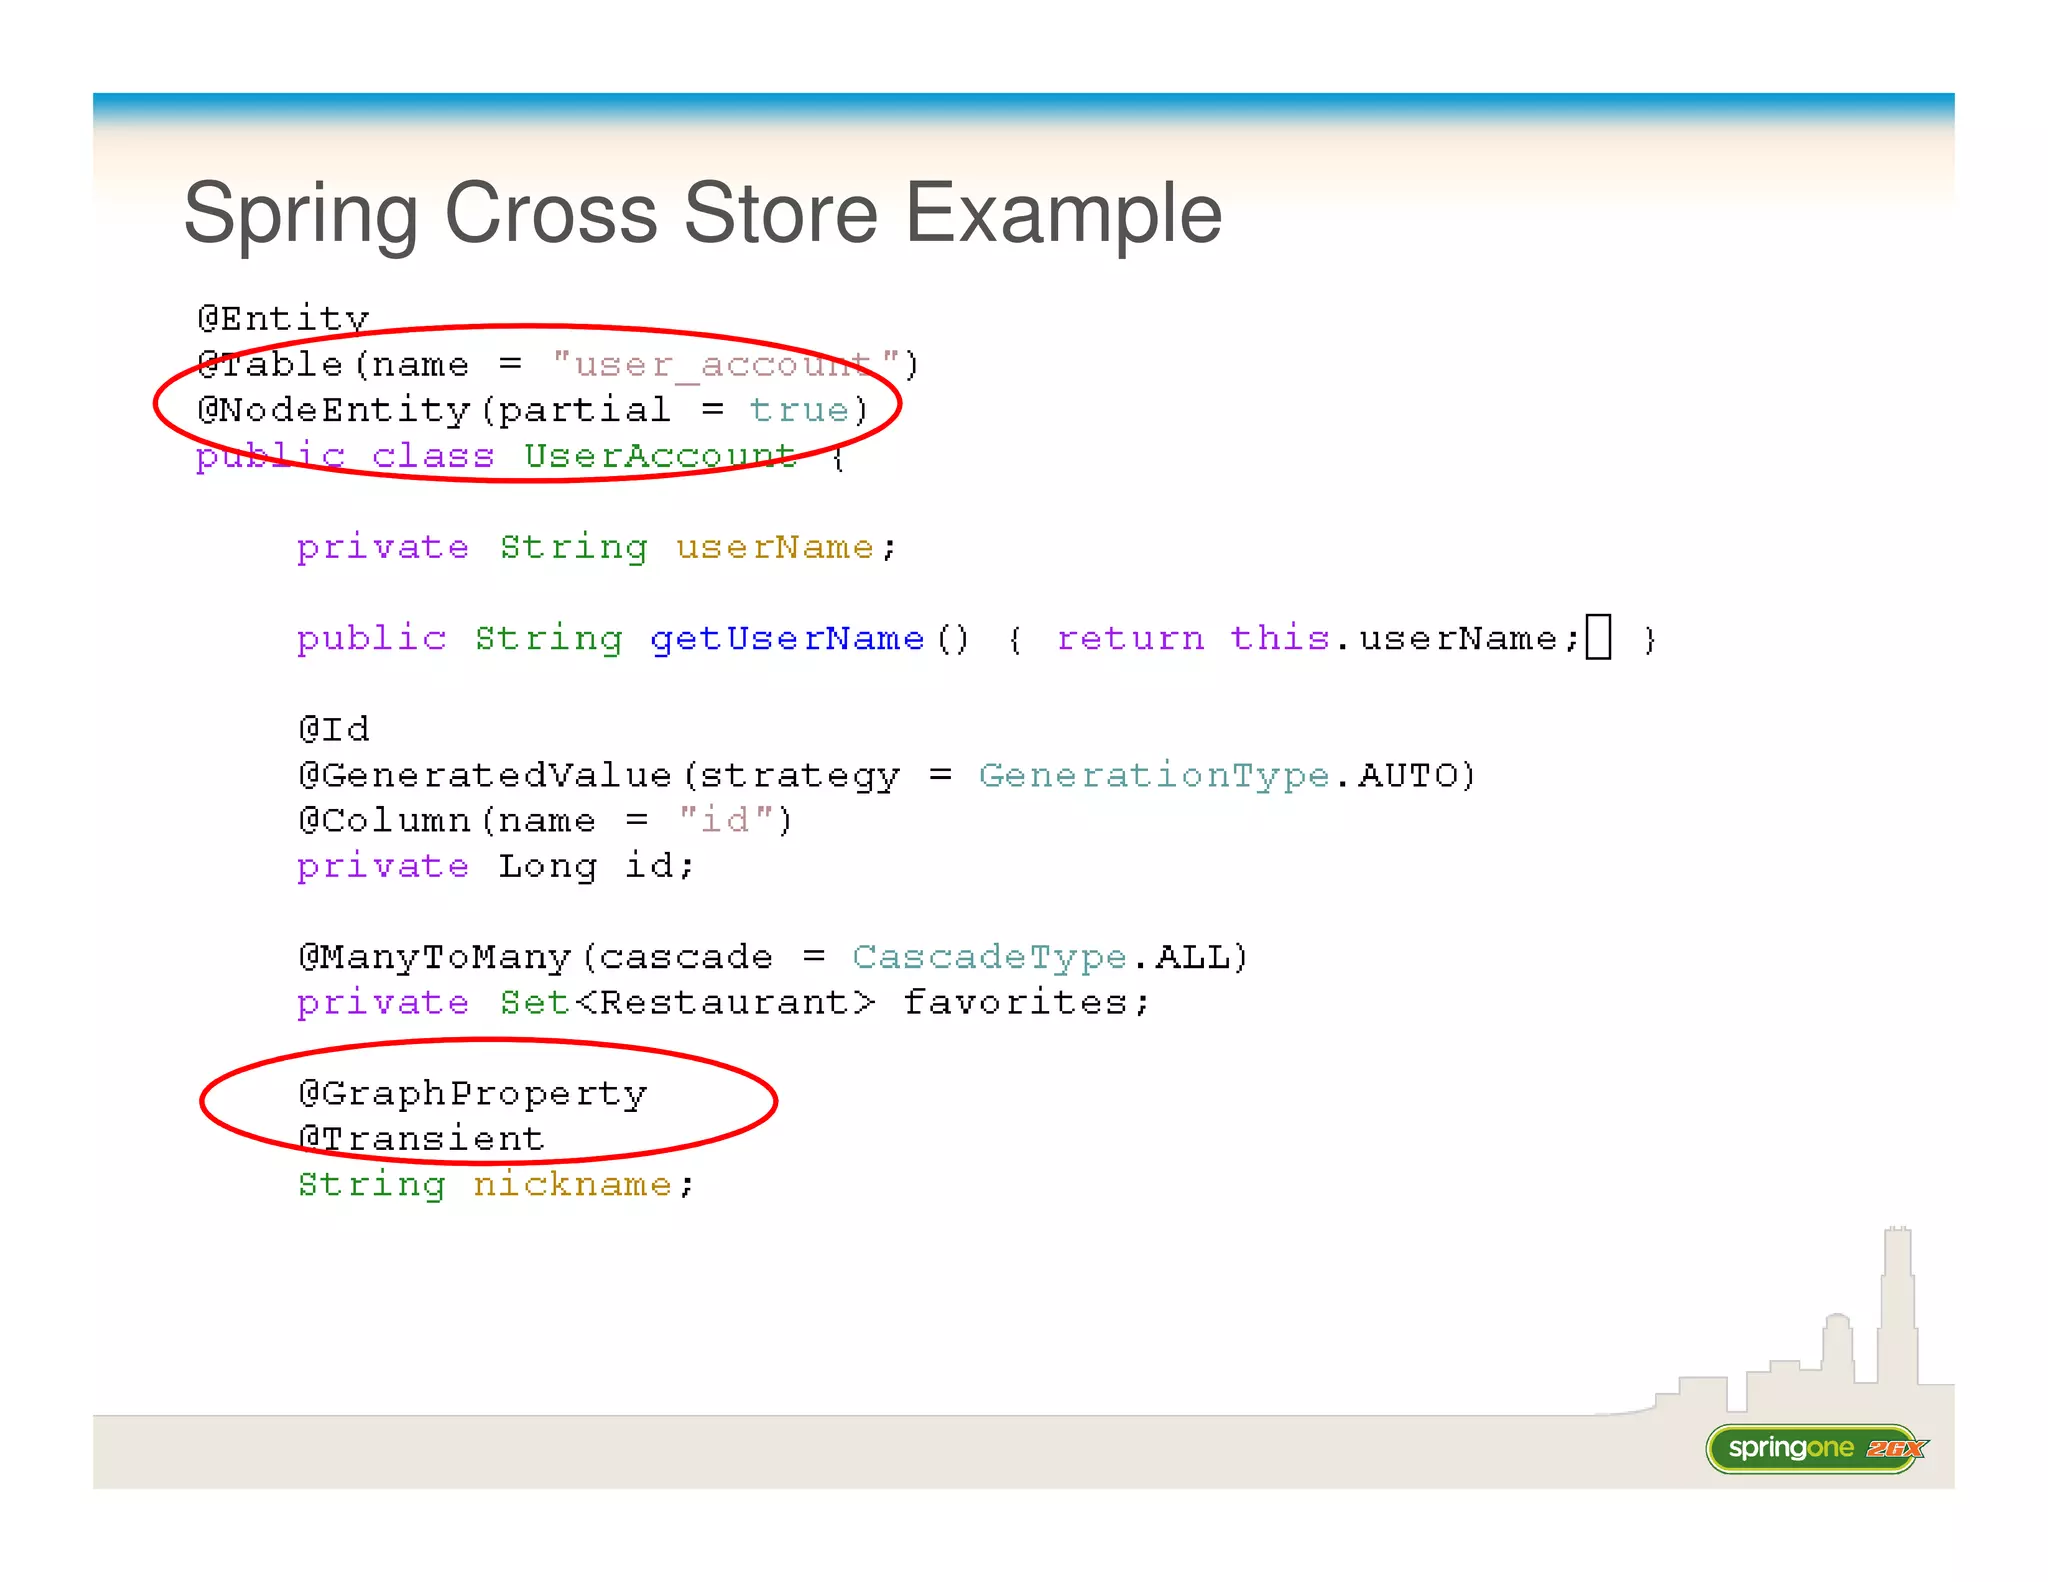This screenshot has height=1582, width=2048.
Task: Click the "@Table(name = "user_account")" line
Action: point(557,364)
